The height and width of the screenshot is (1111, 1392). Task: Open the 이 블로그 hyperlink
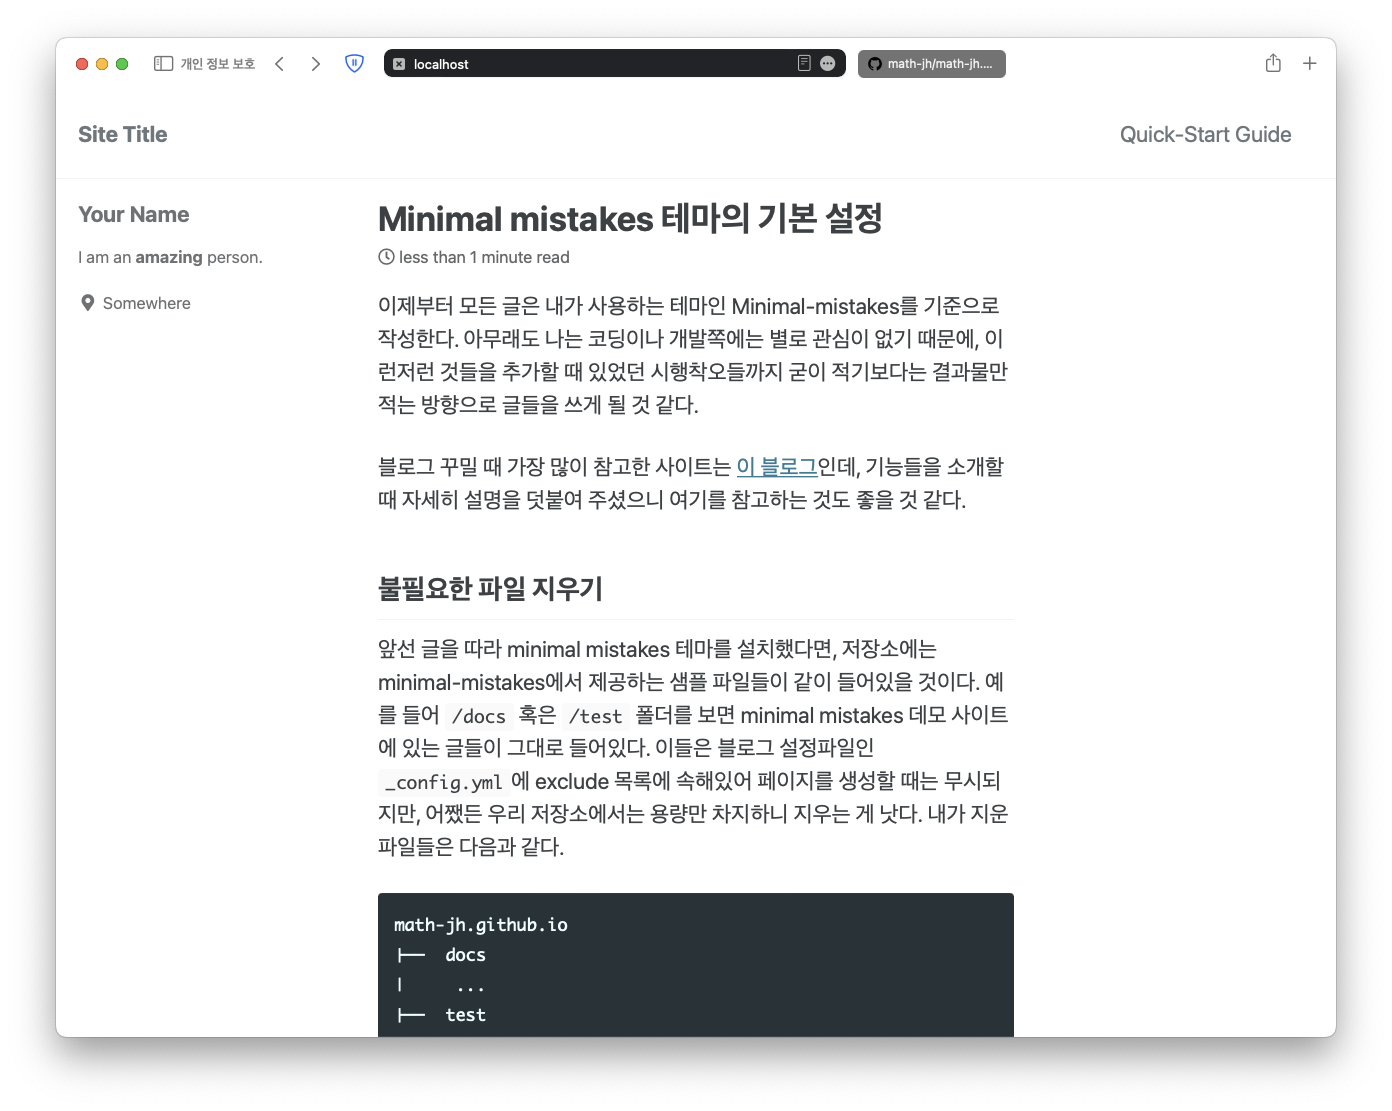pos(776,466)
